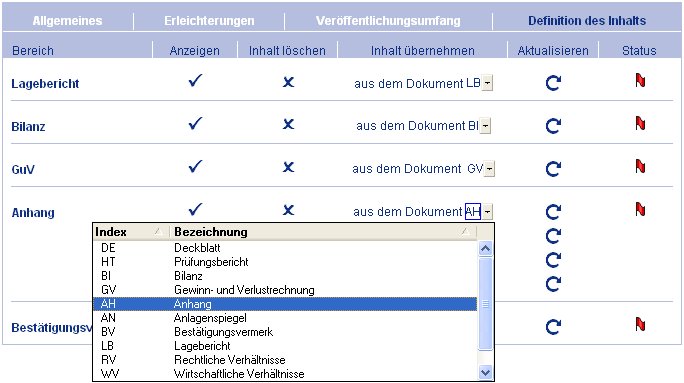
Task: Click the refresh icon for Lagebericht
Action: (x=553, y=83)
